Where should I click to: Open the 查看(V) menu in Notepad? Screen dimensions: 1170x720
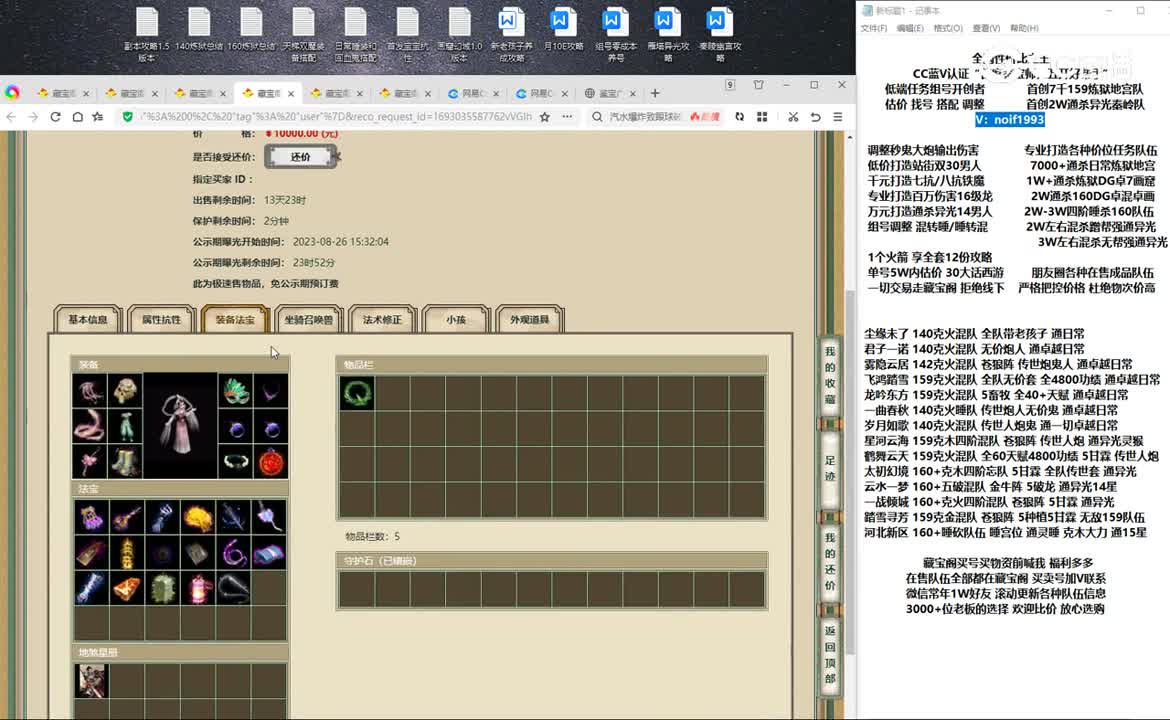(986, 28)
